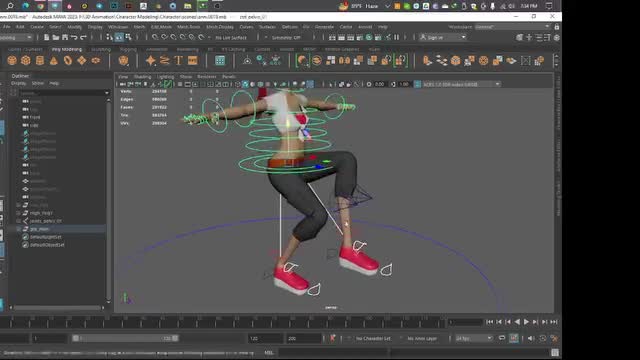Click No Anim Layer button
The image size is (640, 360).
click(422, 338)
